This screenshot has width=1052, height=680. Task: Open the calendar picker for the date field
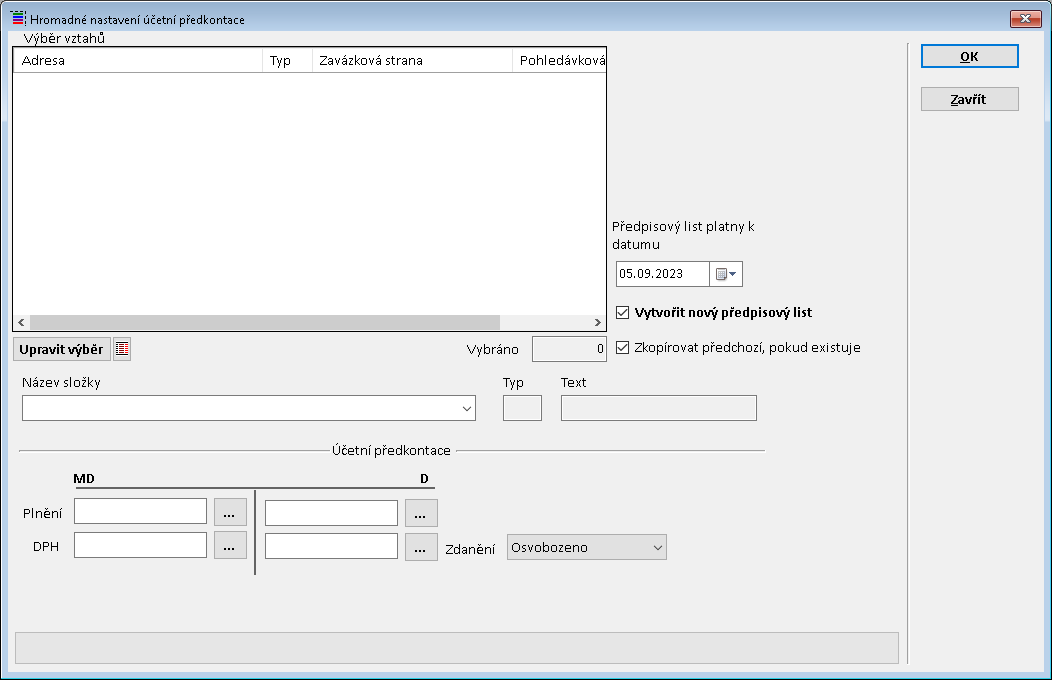point(726,274)
